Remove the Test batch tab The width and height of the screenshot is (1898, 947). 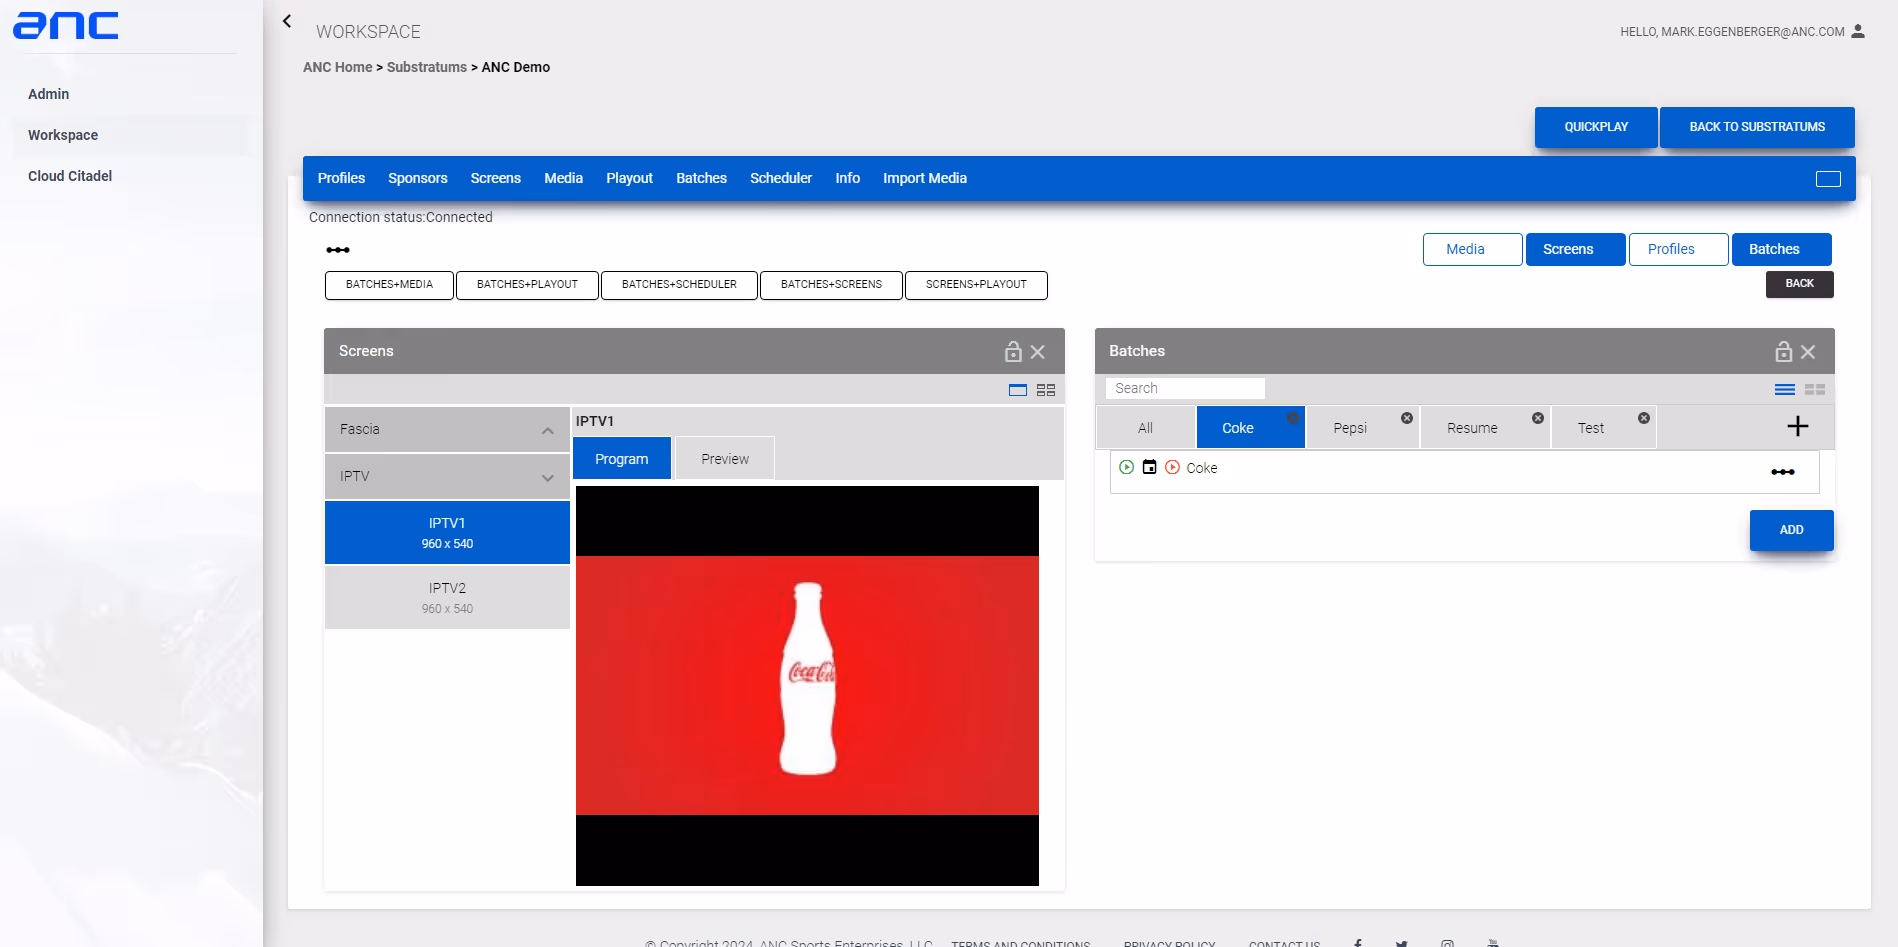1644,418
